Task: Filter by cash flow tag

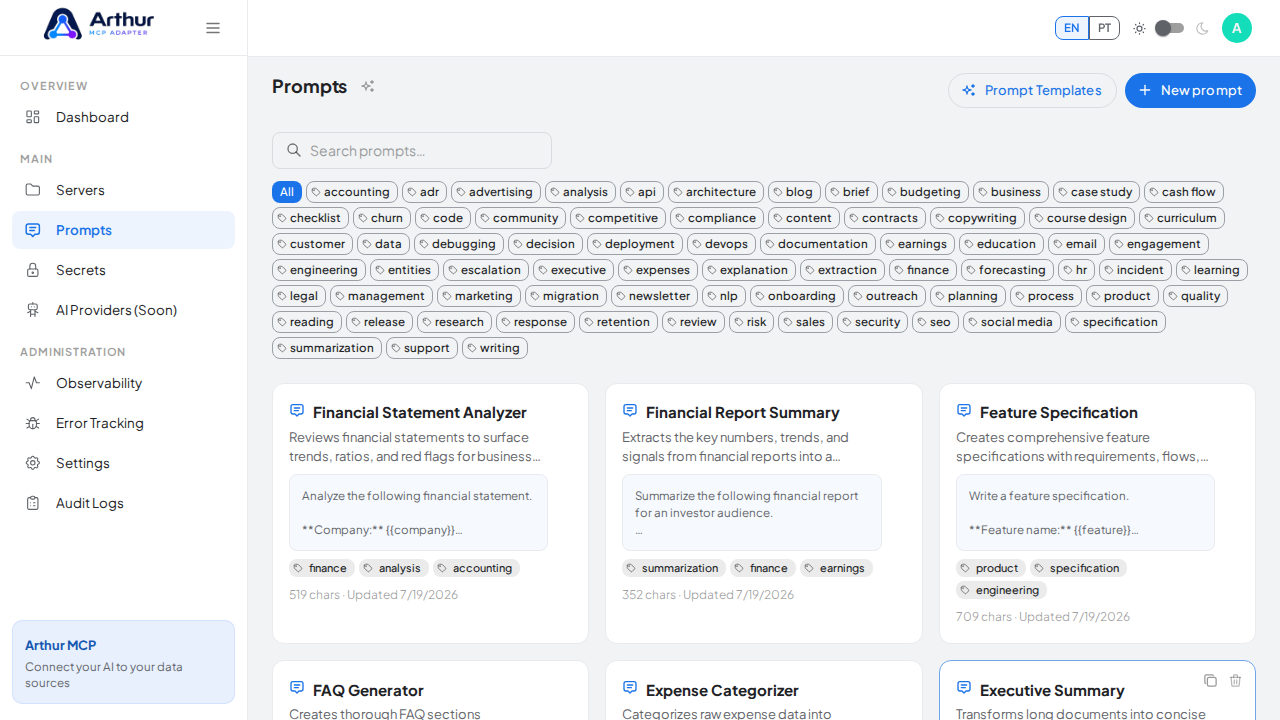Action: [x=1184, y=192]
